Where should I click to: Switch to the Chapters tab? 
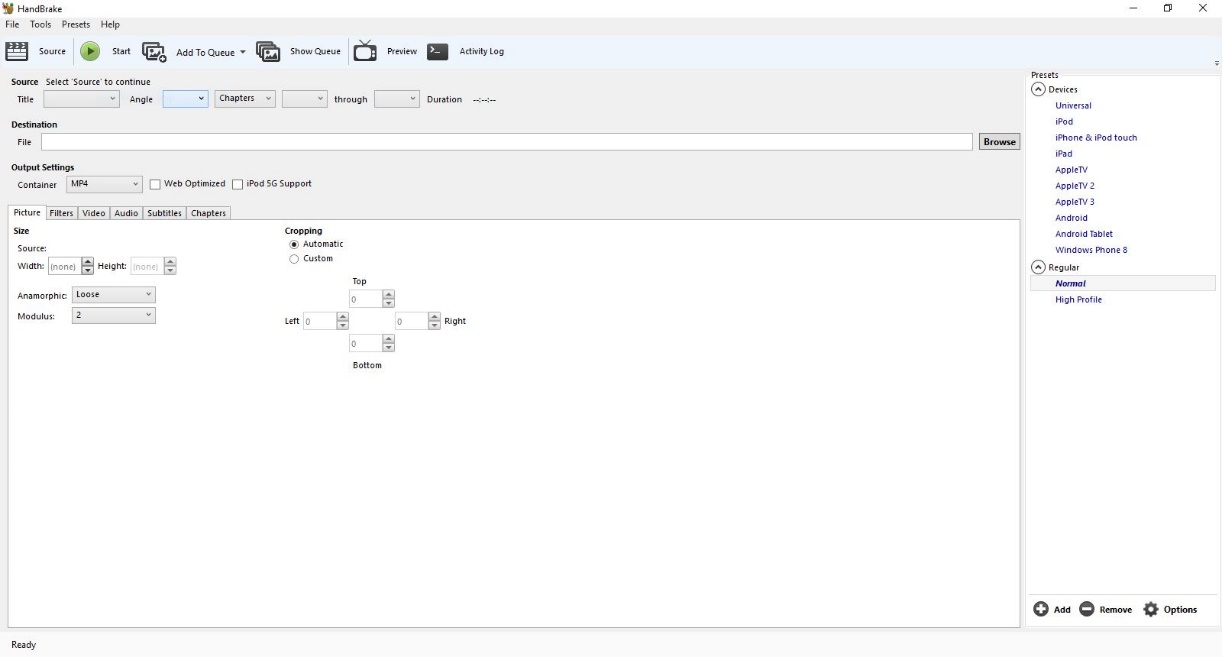coord(208,213)
